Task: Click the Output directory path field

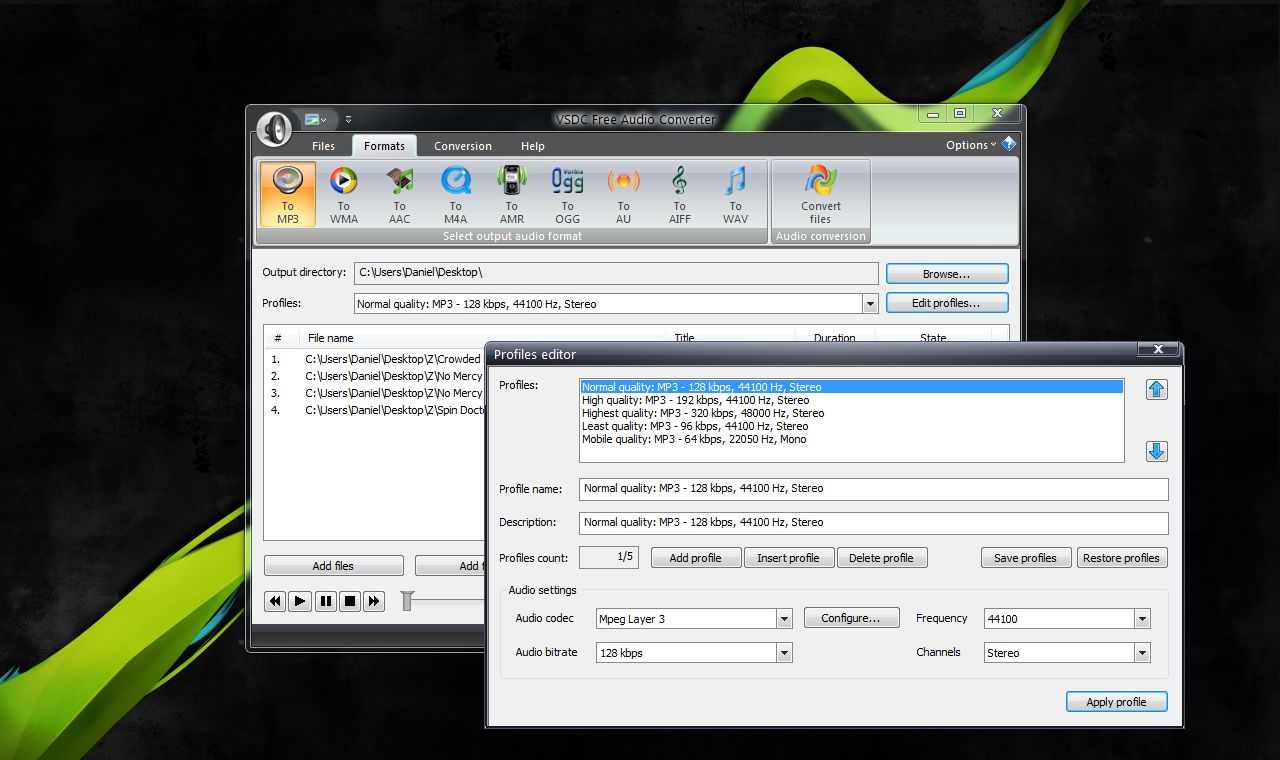Action: tap(616, 273)
